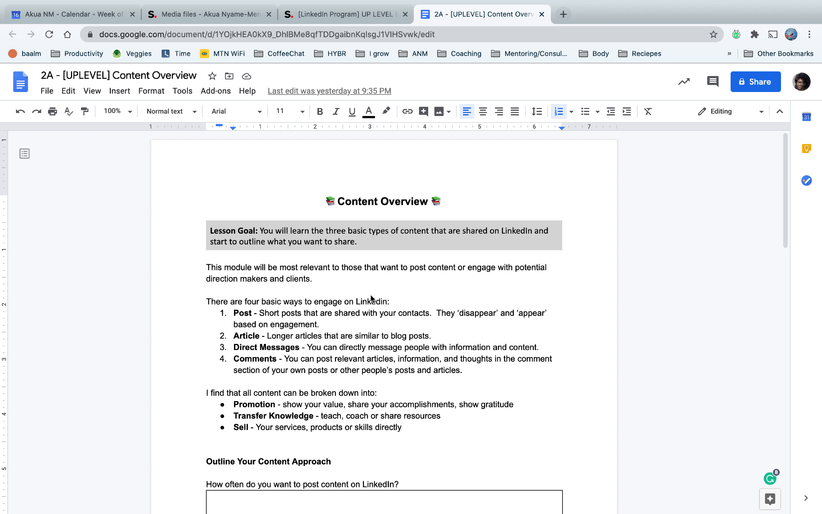The height and width of the screenshot is (514, 822).
Task: Show document outline icon
Action: click(x=24, y=154)
